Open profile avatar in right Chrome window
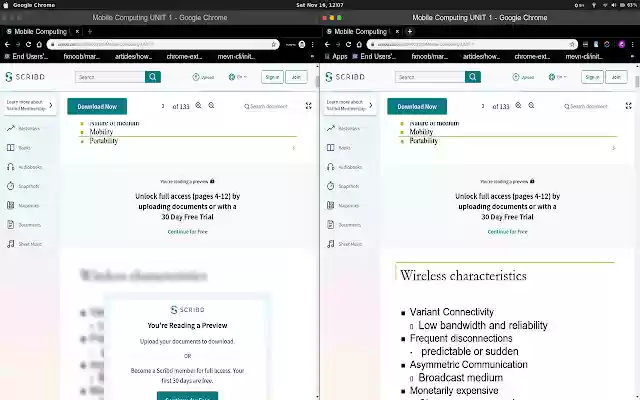Viewport: 640px width, 400px height. click(x=622, y=44)
